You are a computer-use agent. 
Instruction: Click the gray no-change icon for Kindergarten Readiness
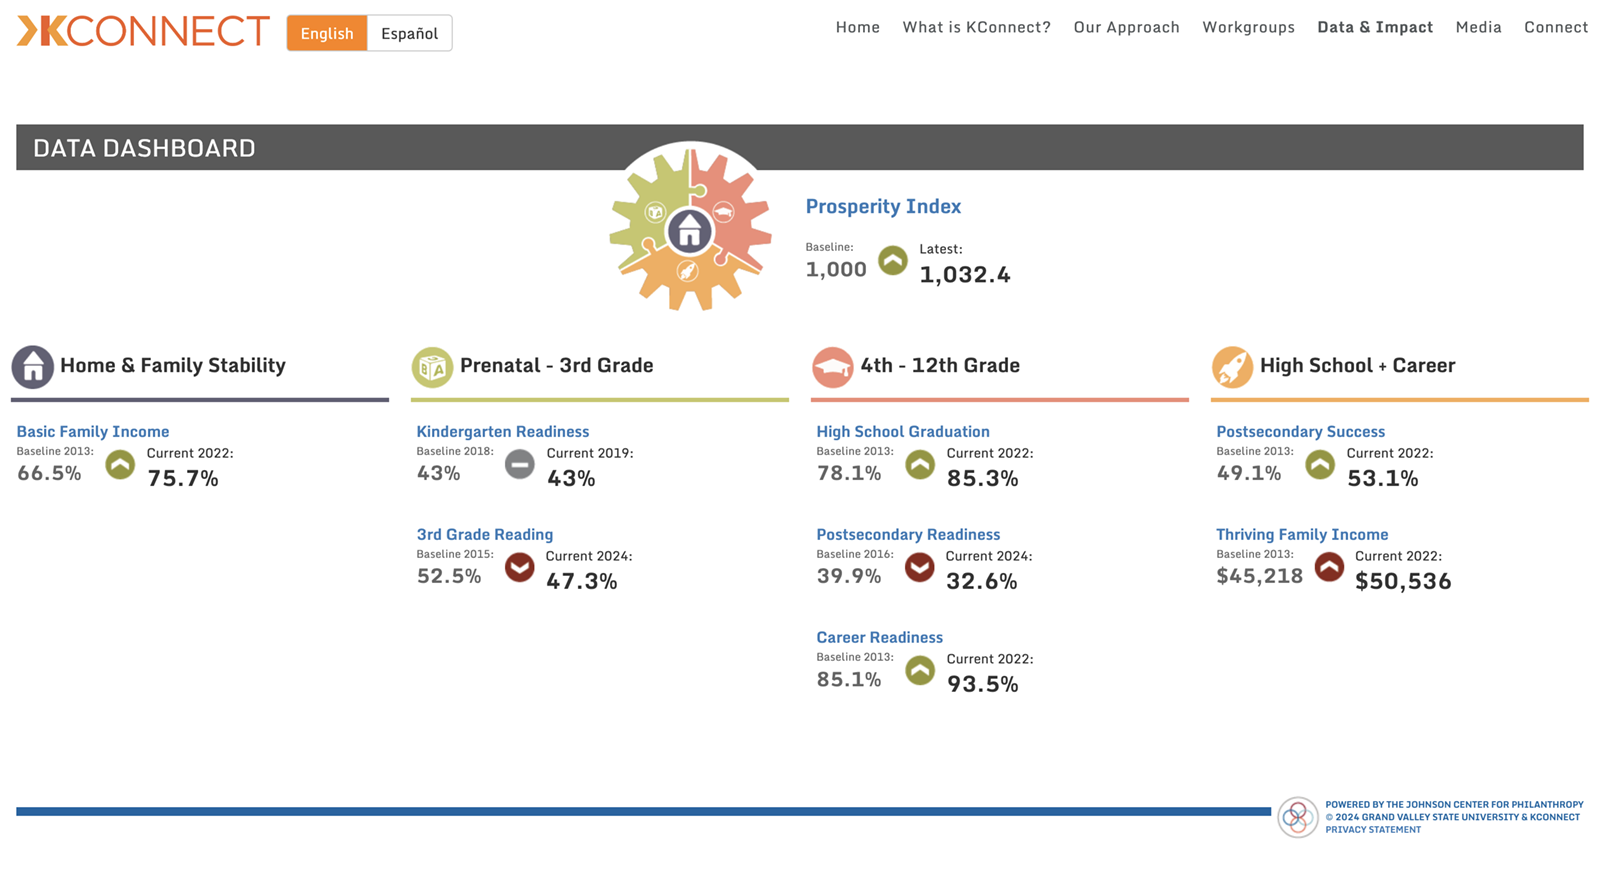point(519,464)
